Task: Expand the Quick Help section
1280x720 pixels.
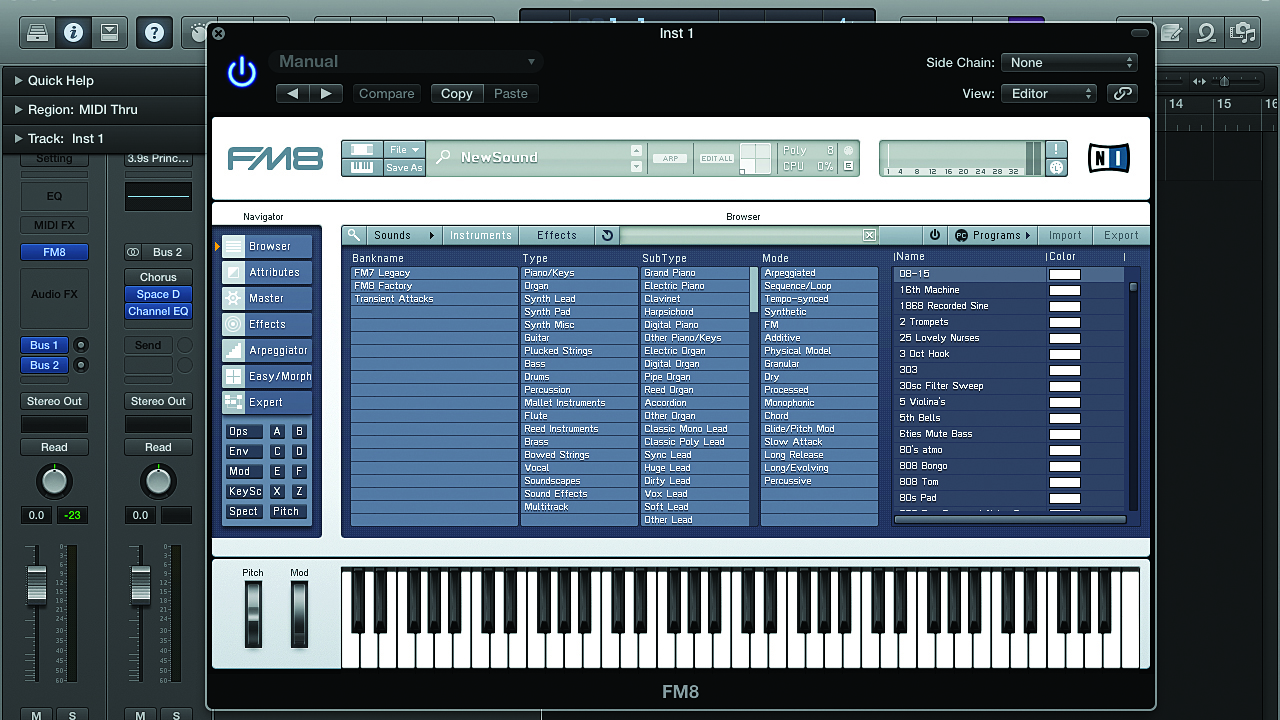Action: point(19,80)
